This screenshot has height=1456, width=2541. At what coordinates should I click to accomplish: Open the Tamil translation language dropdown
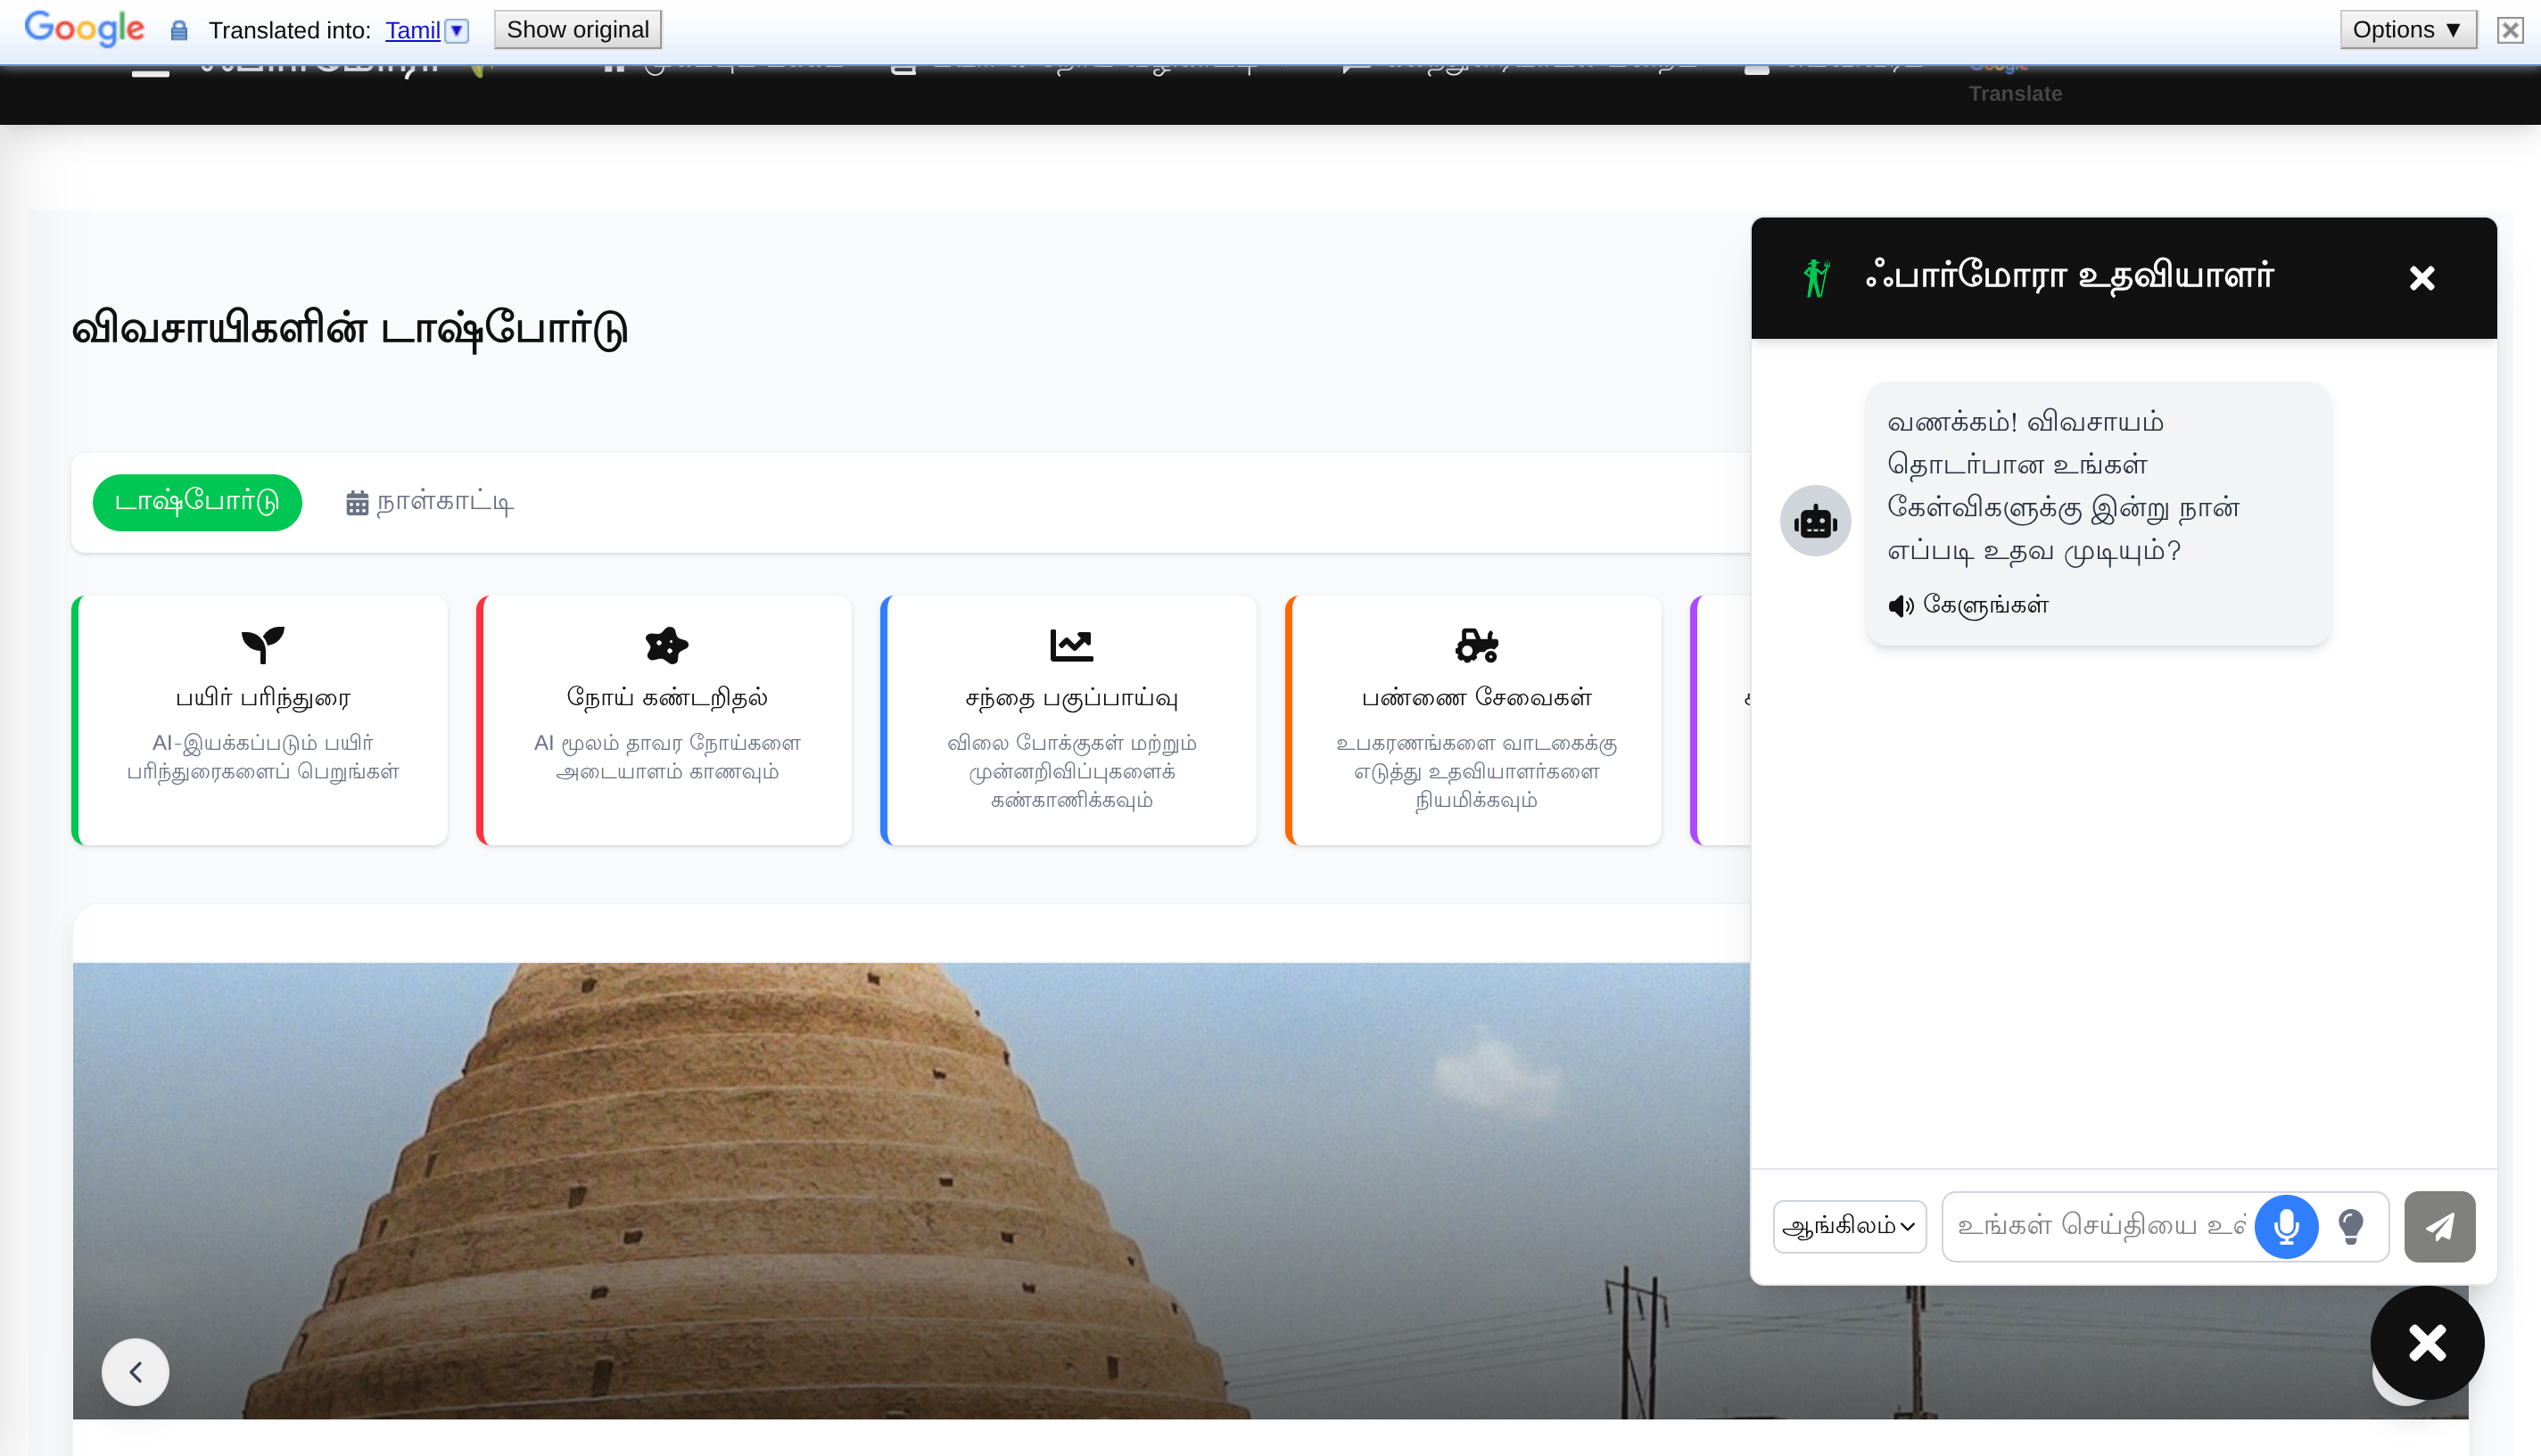tap(457, 30)
